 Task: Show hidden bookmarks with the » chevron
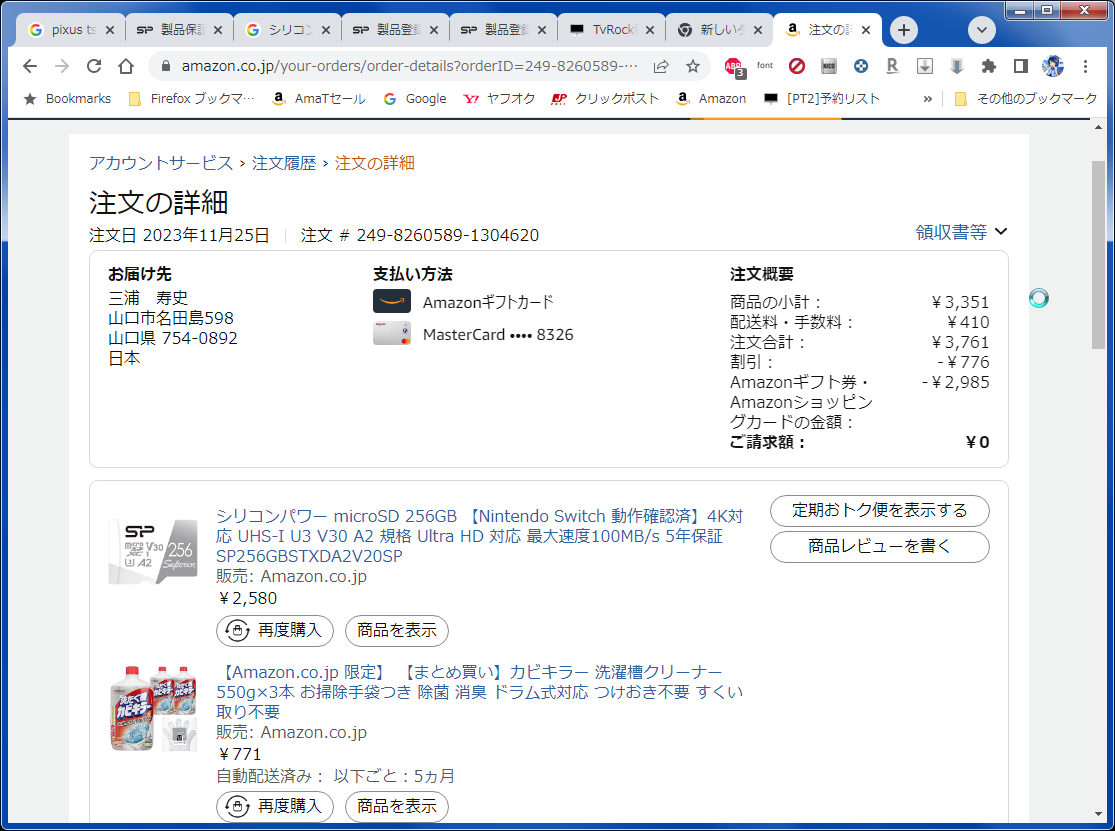click(x=927, y=99)
